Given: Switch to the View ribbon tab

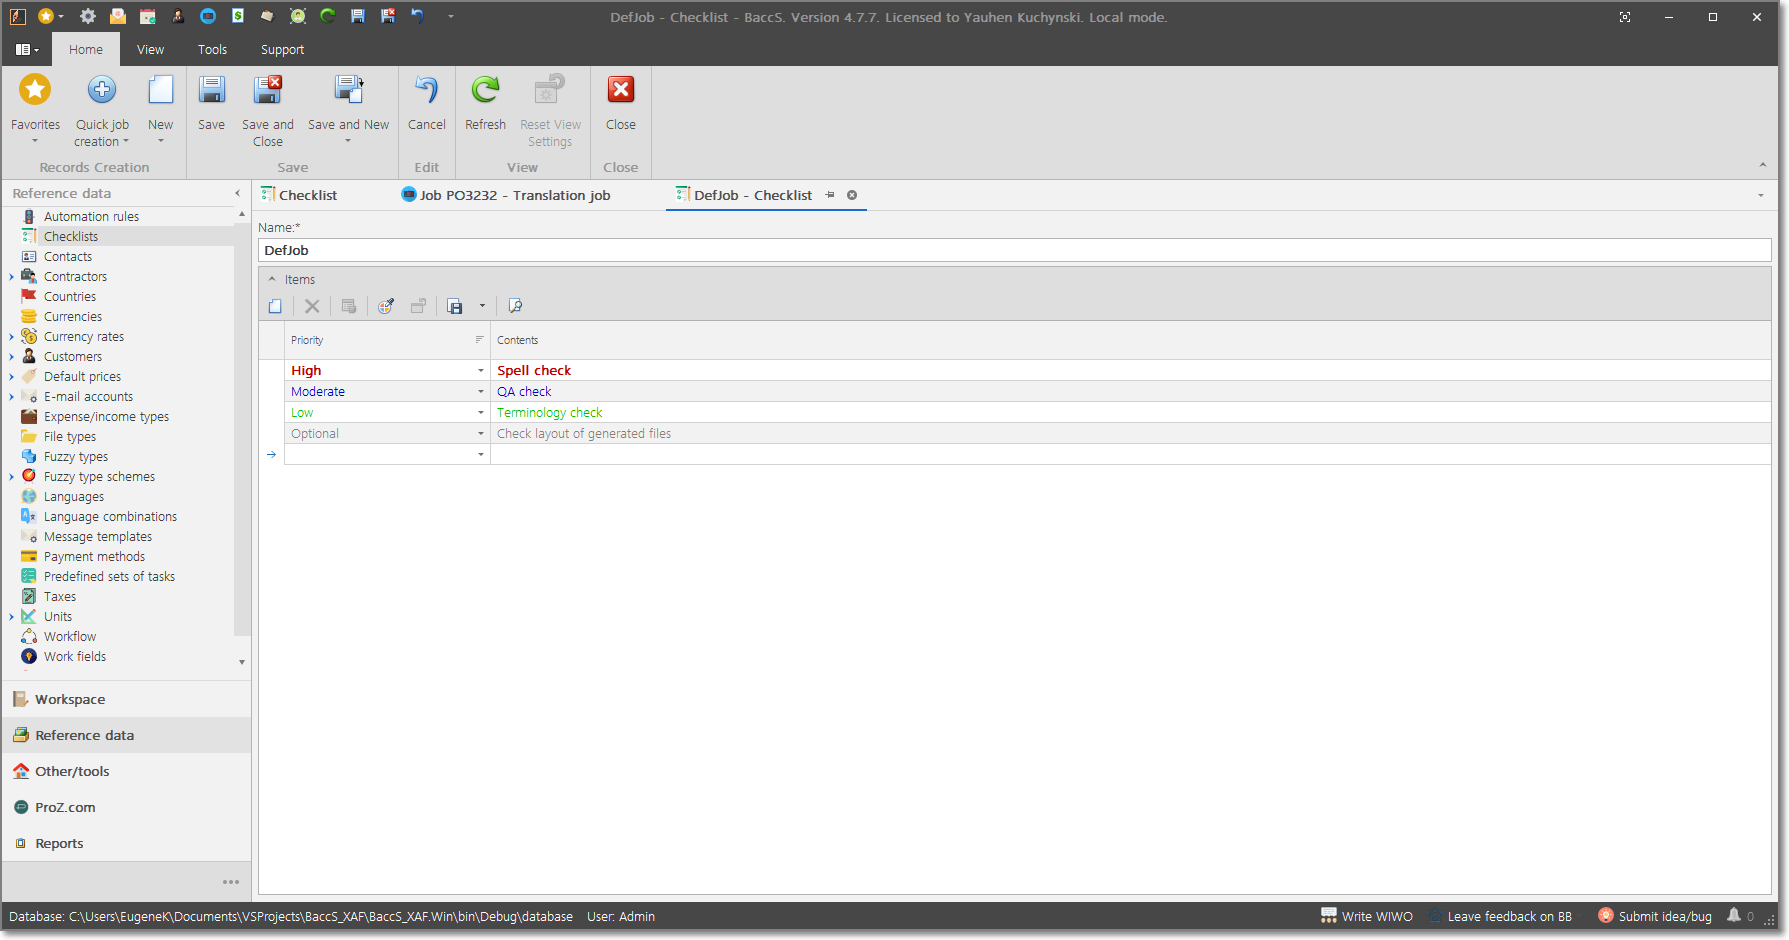Looking at the screenshot, I should pos(151,49).
